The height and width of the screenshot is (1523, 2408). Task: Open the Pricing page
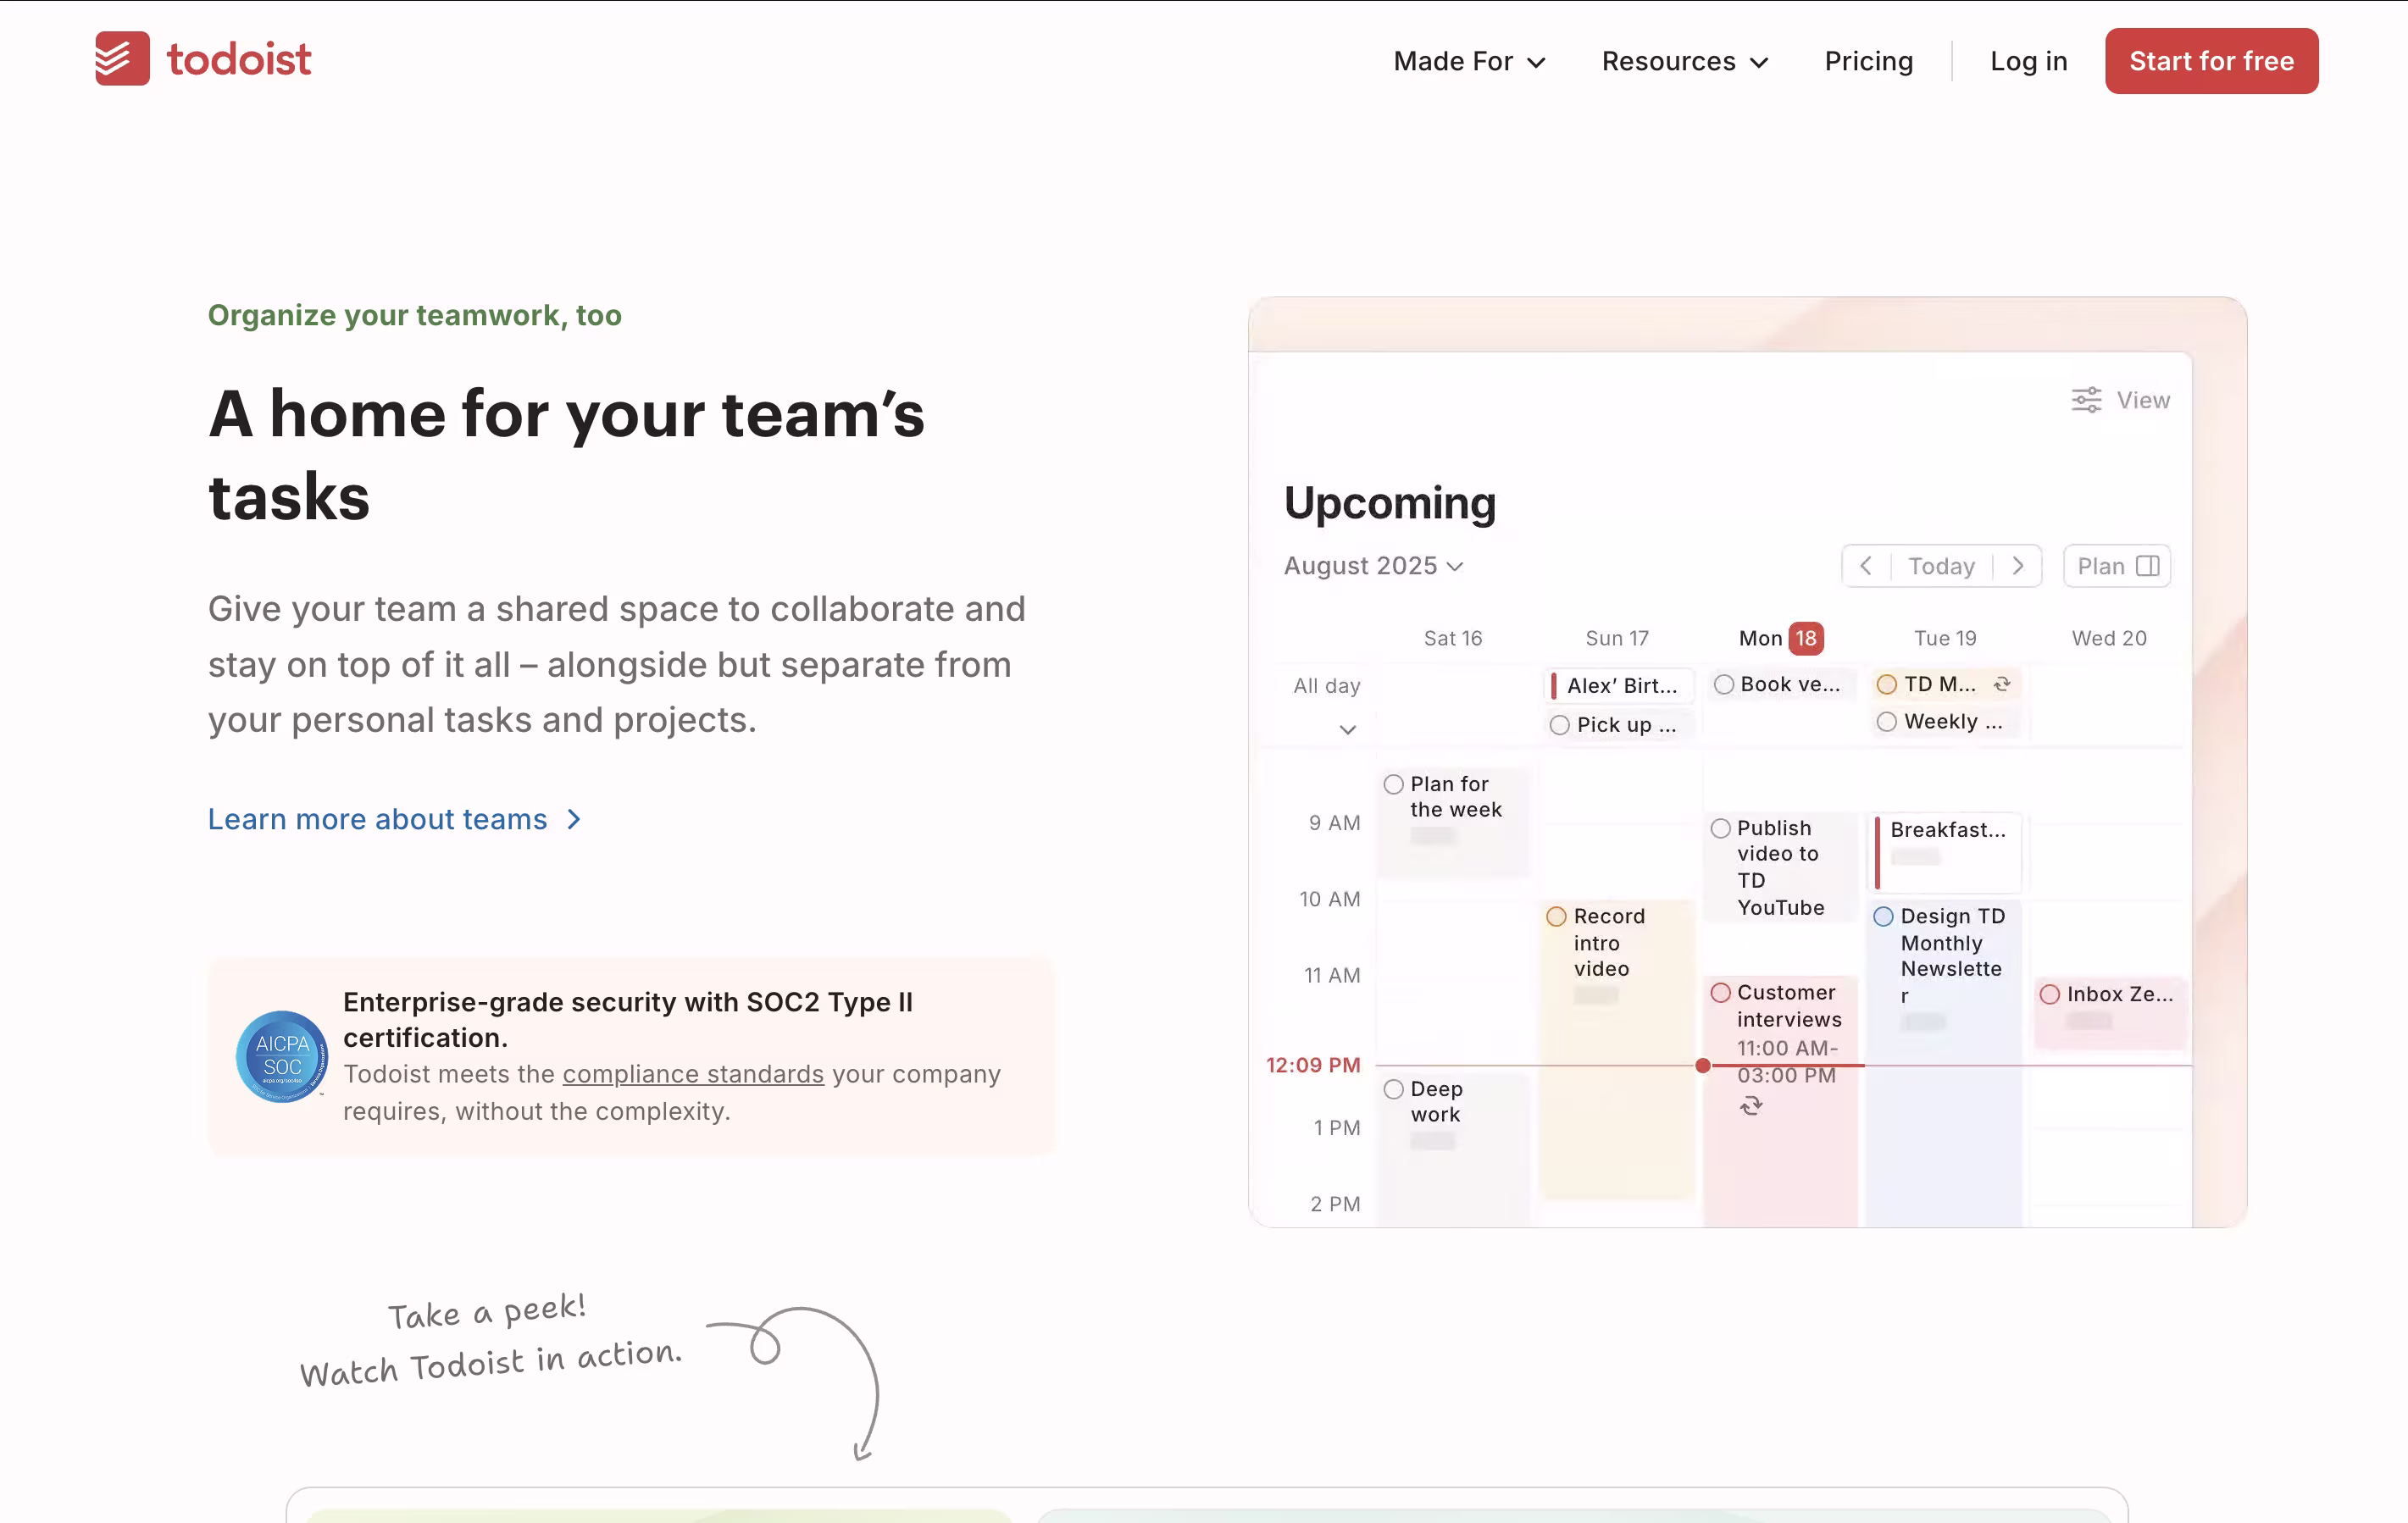click(x=1868, y=61)
